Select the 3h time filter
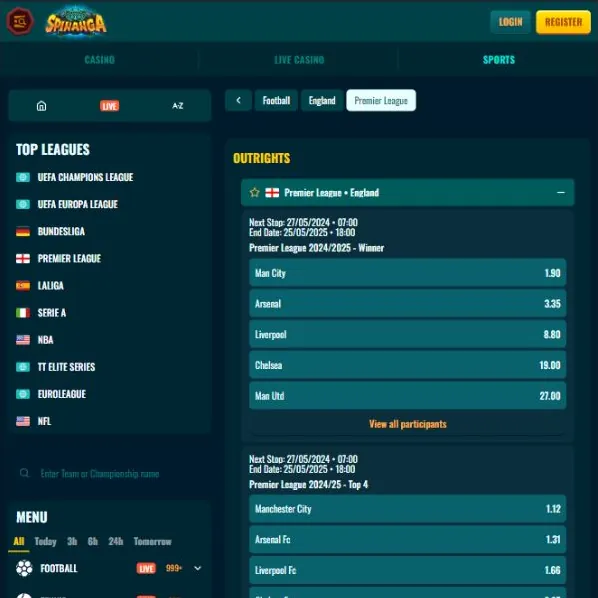 coord(72,541)
